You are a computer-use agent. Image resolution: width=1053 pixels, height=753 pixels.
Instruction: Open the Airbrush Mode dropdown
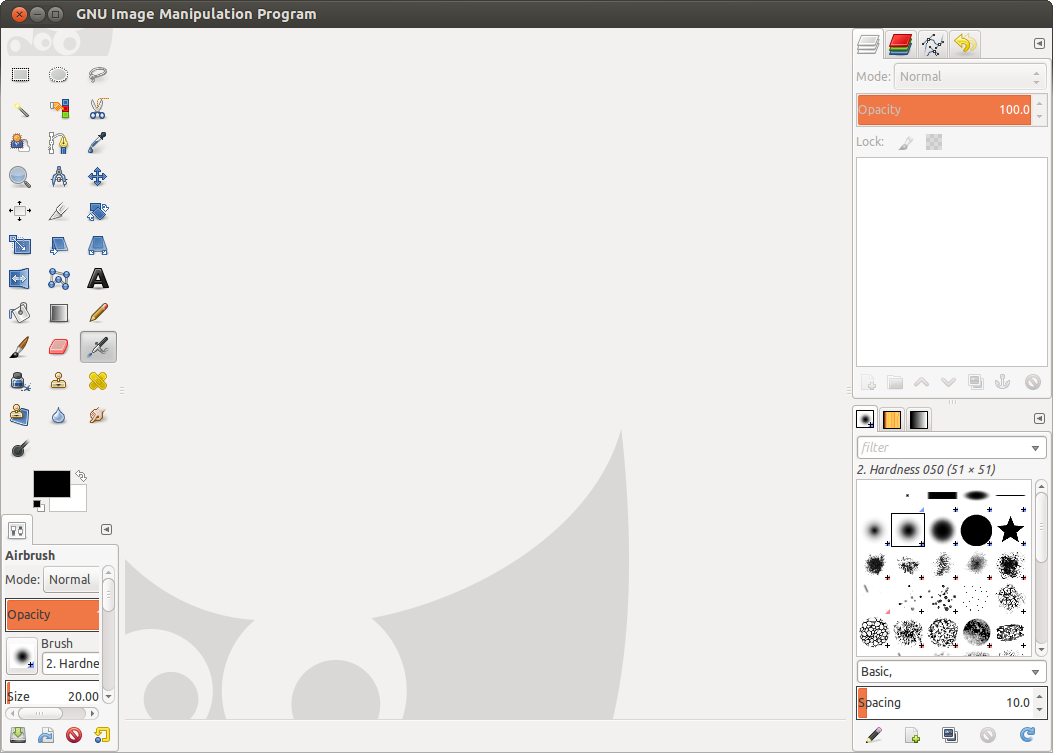pos(70,580)
